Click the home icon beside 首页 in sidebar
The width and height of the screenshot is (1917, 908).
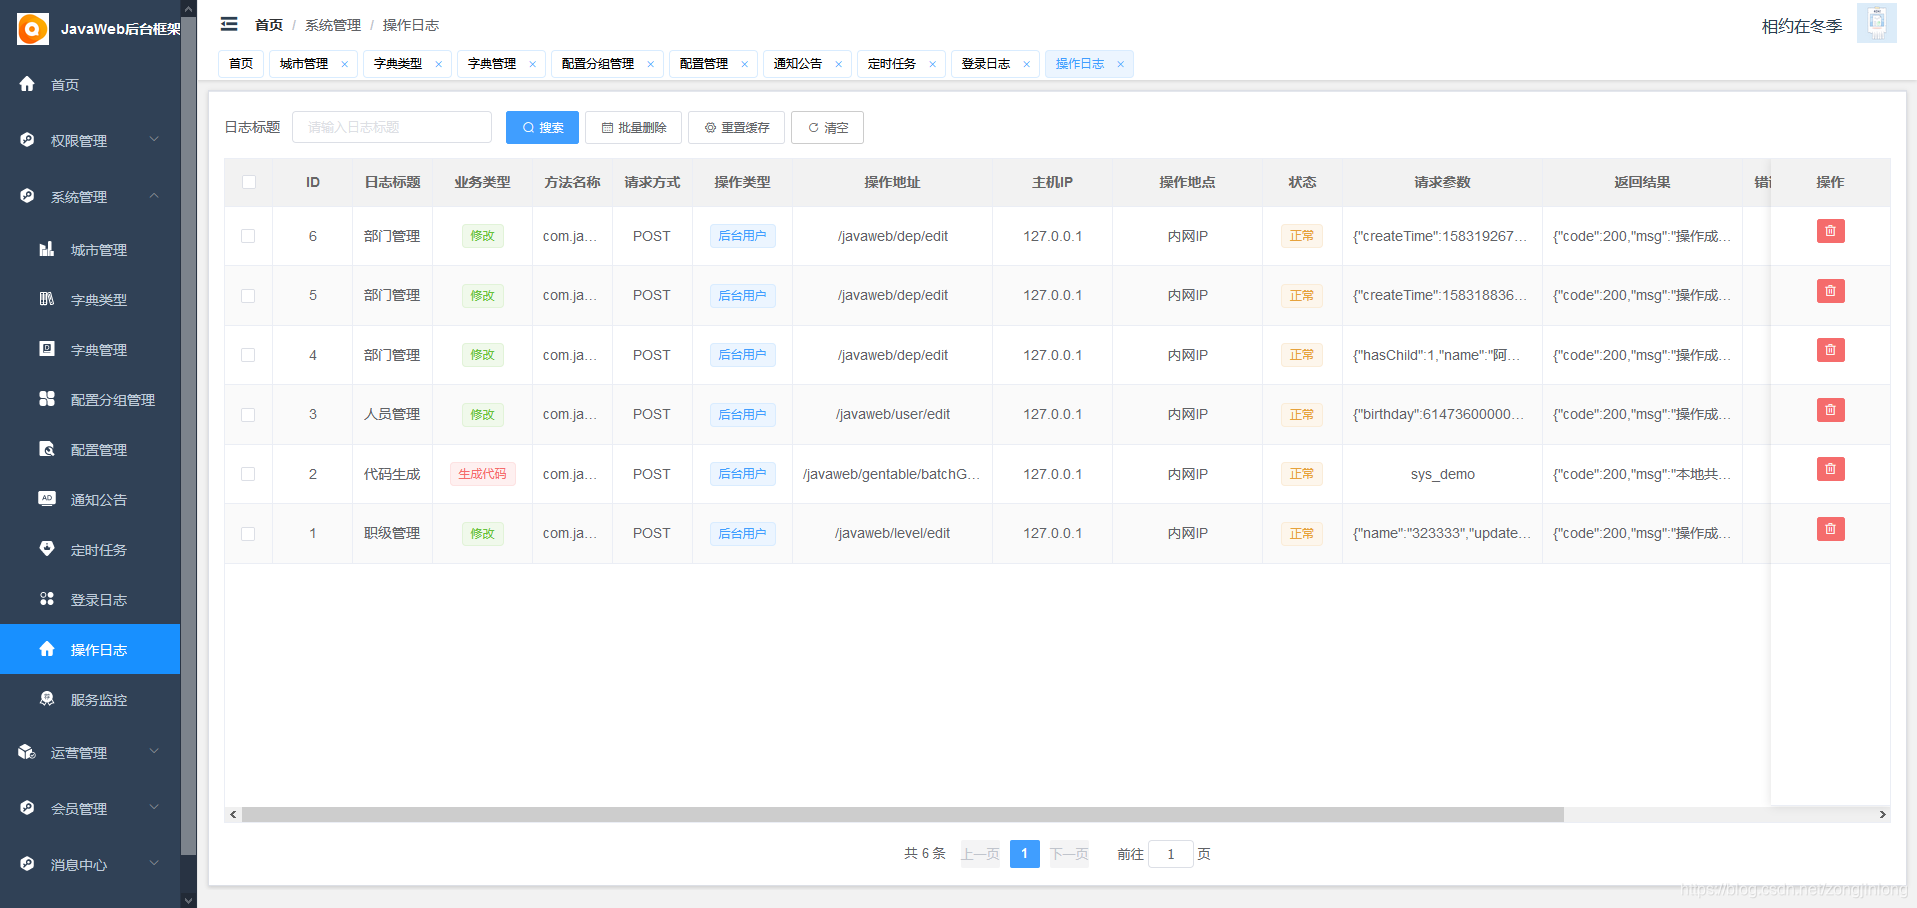tap(27, 84)
